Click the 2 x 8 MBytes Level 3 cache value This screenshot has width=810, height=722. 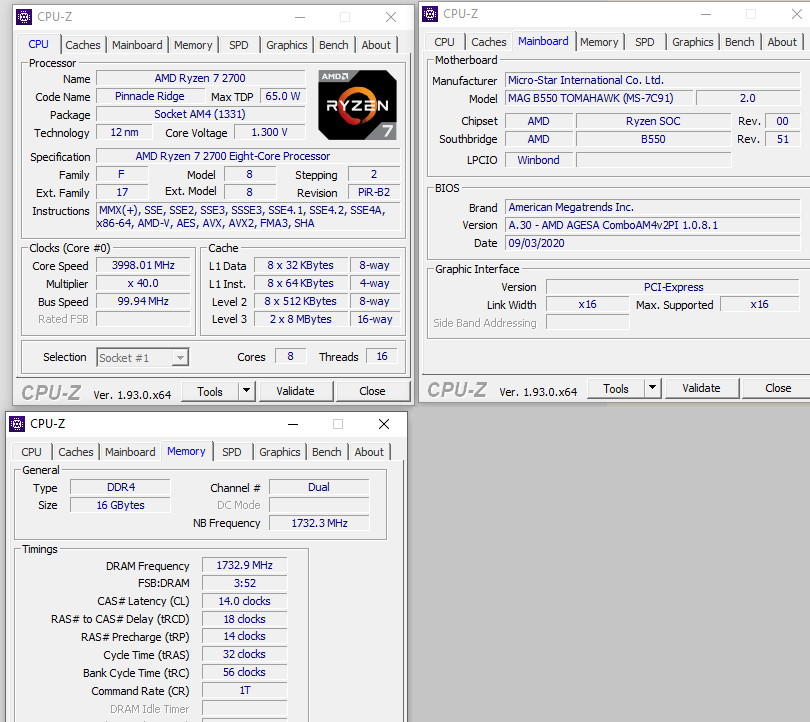(301, 320)
